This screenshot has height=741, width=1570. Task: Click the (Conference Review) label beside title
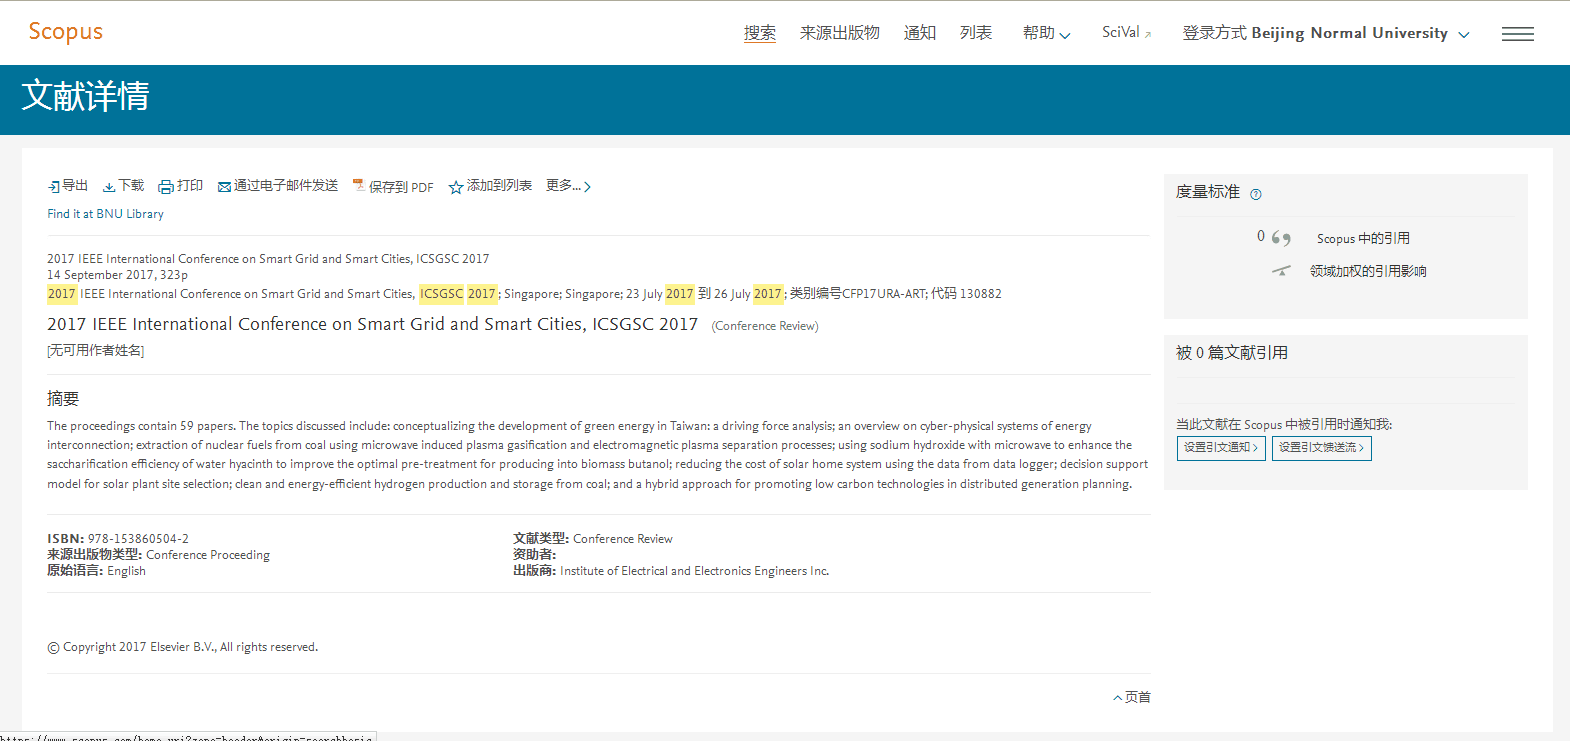point(765,326)
